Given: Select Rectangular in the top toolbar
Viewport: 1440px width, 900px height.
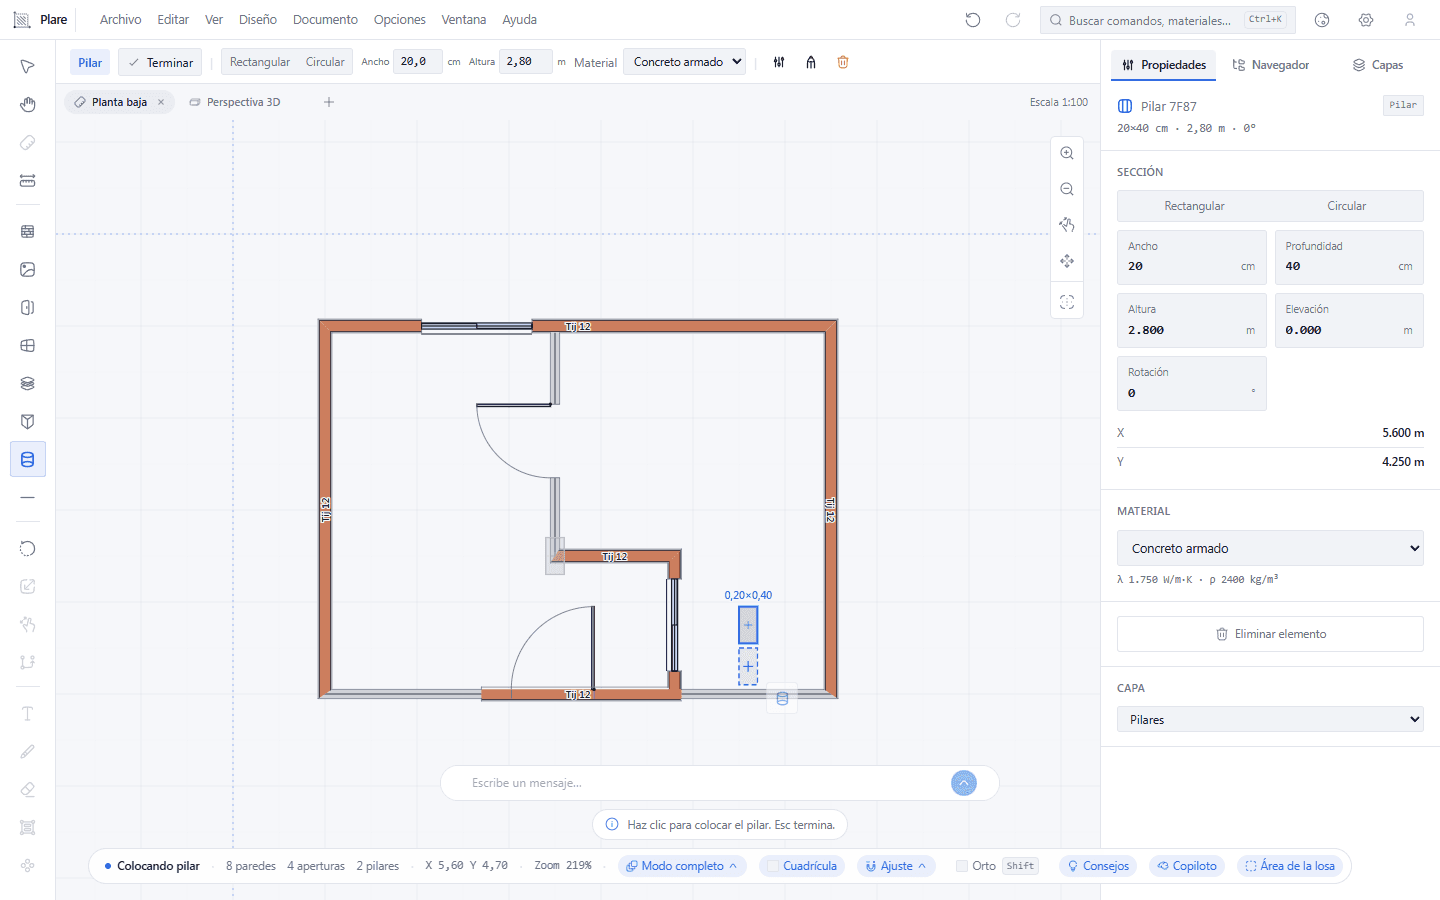Looking at the screenshot, I should [260, 62].
